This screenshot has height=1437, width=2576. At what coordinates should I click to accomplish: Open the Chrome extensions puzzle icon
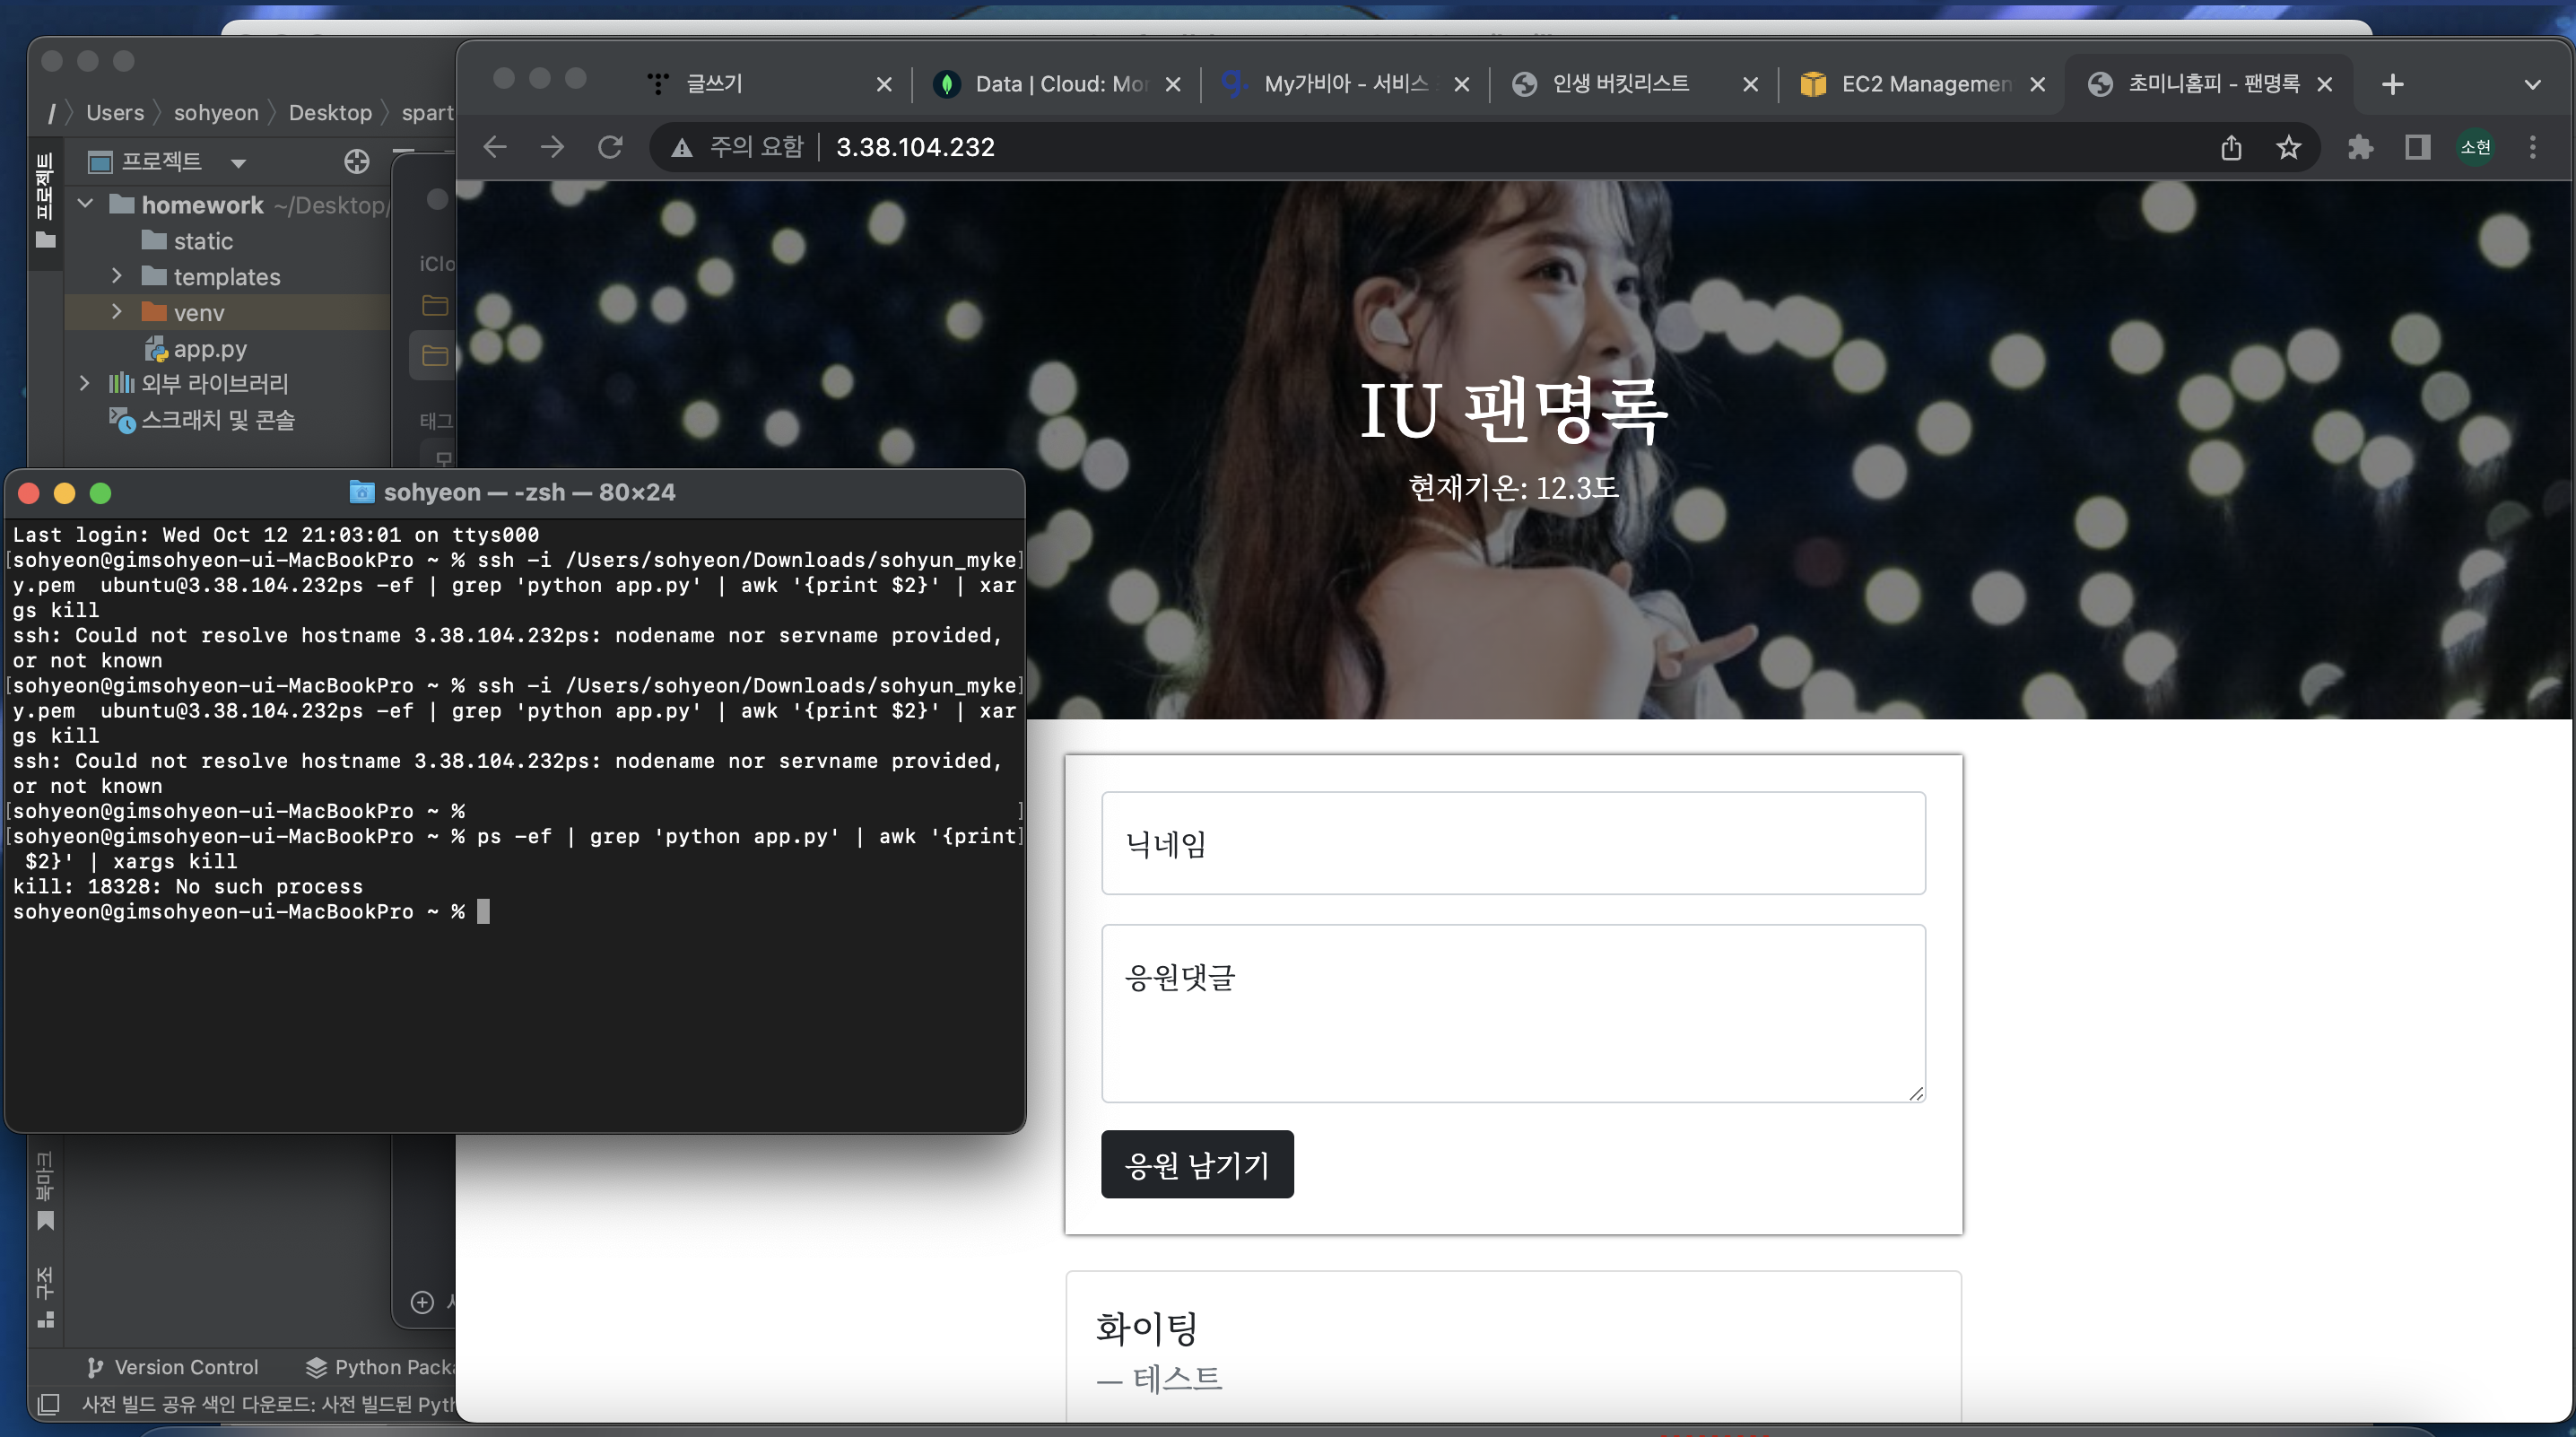(2360, 148)
